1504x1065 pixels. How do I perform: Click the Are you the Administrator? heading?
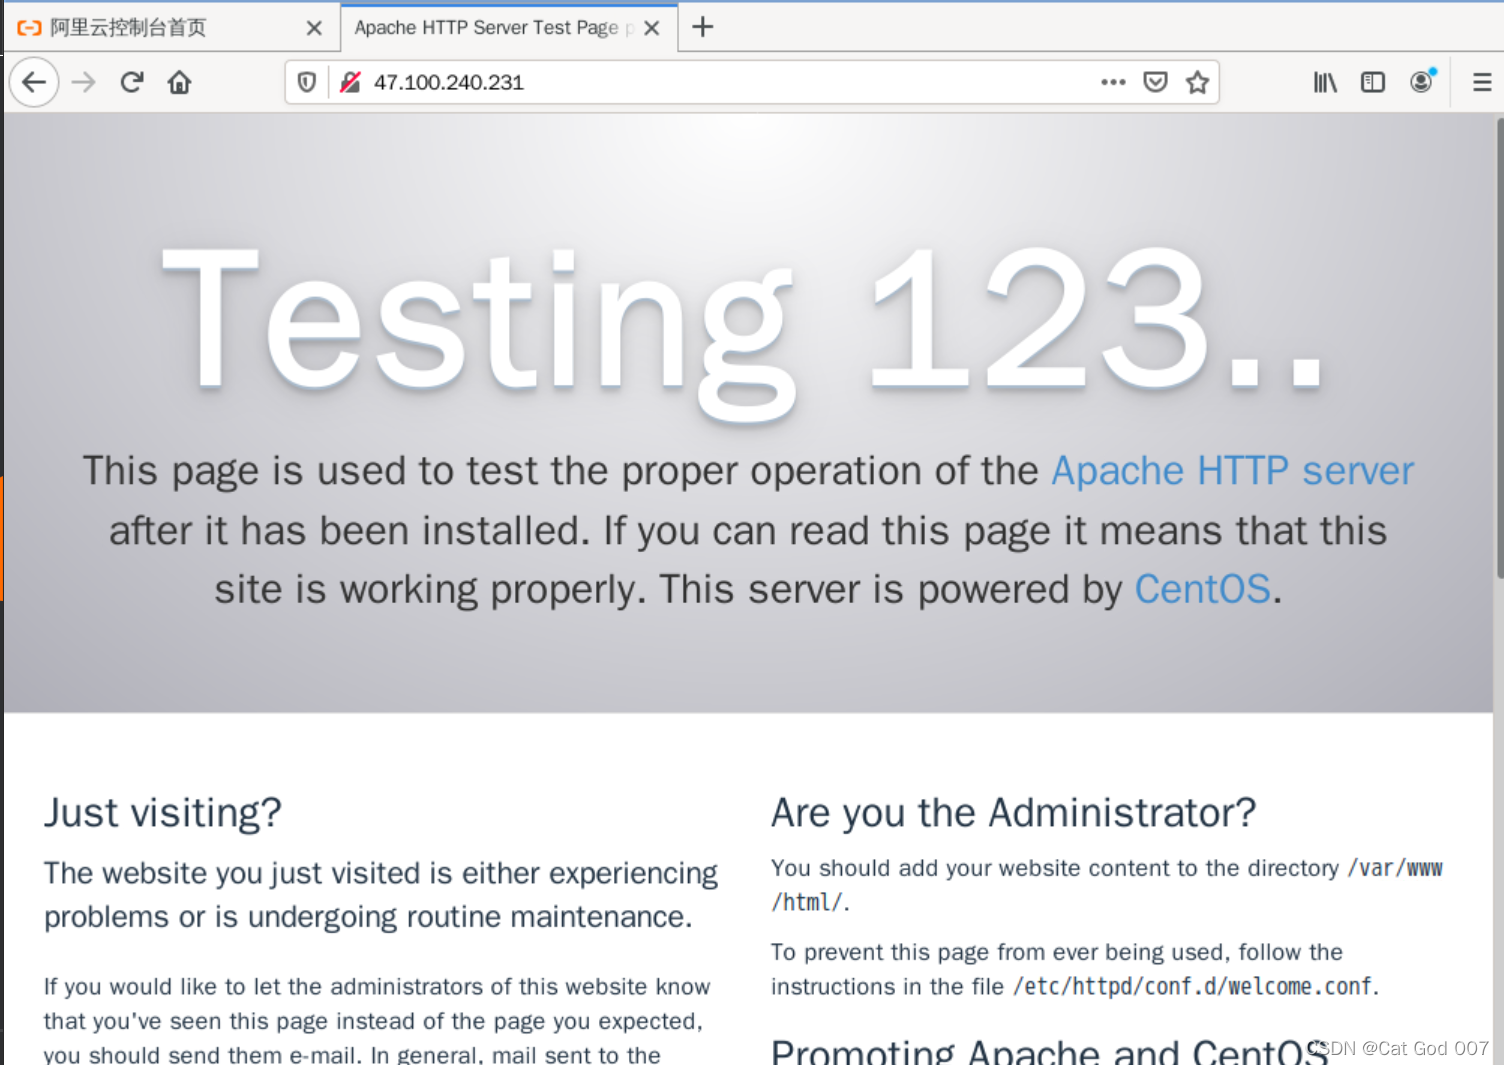tap(1013, 813)
